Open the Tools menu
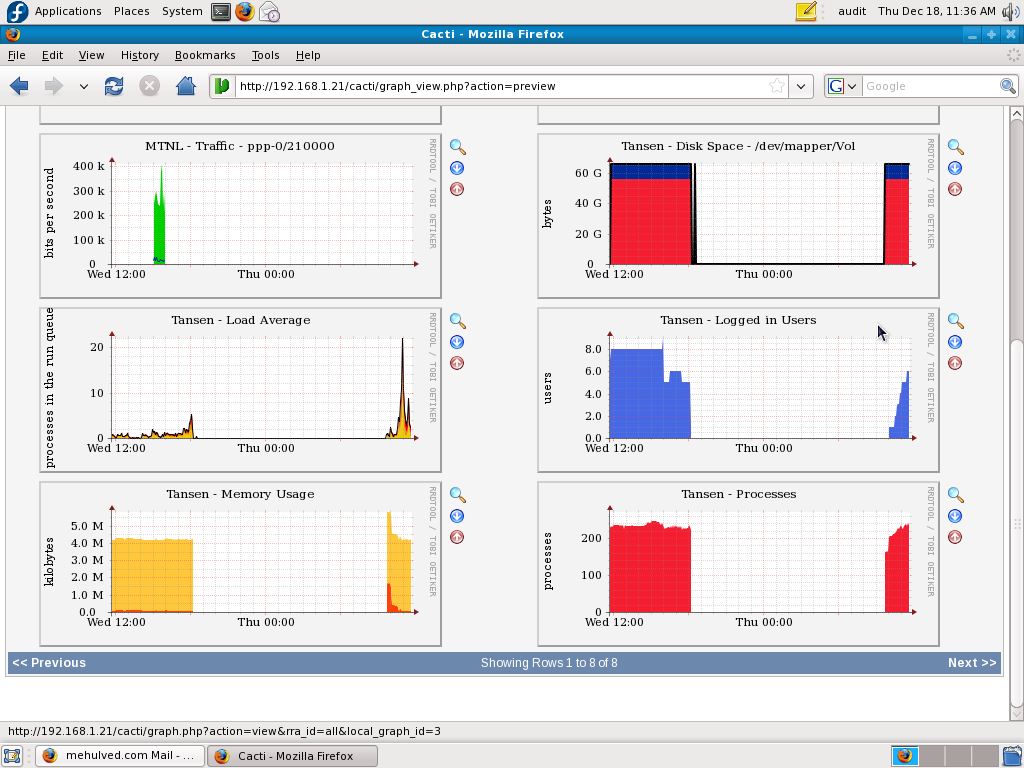Viewport: 1024px width, 768px height. coord(265,55)
